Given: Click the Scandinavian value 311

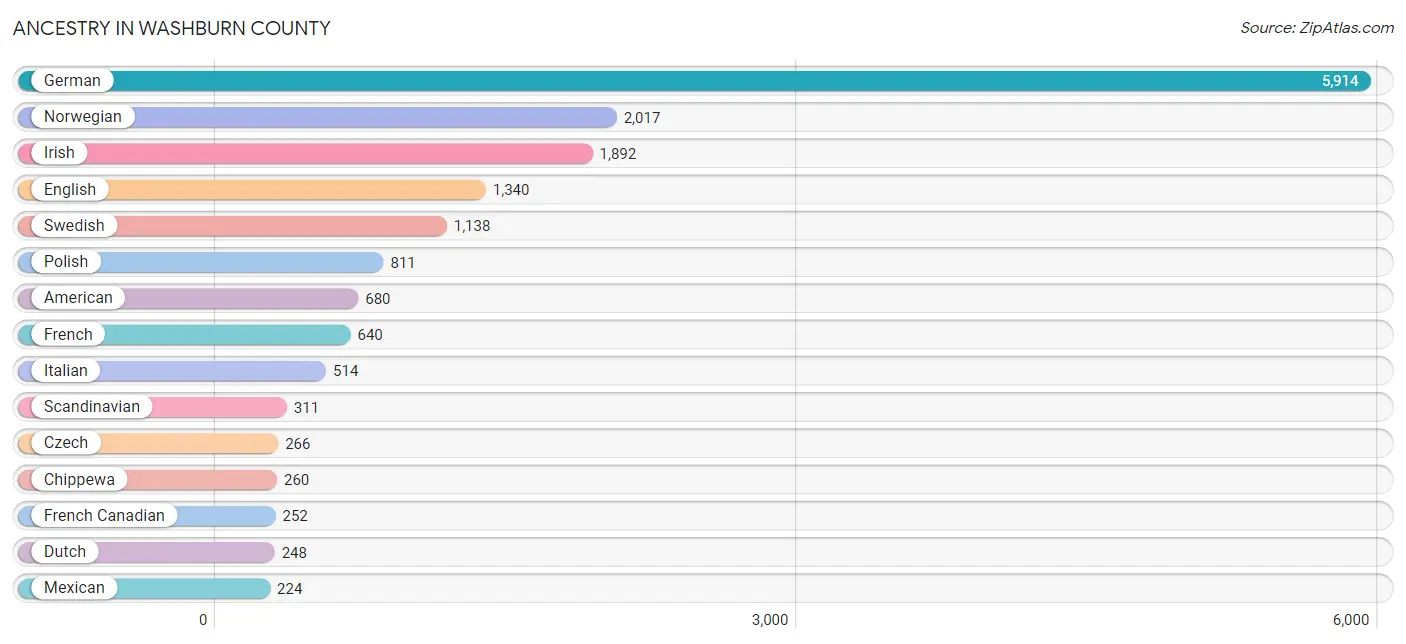Looking at the screenshot, I should (x=306, y=408).
